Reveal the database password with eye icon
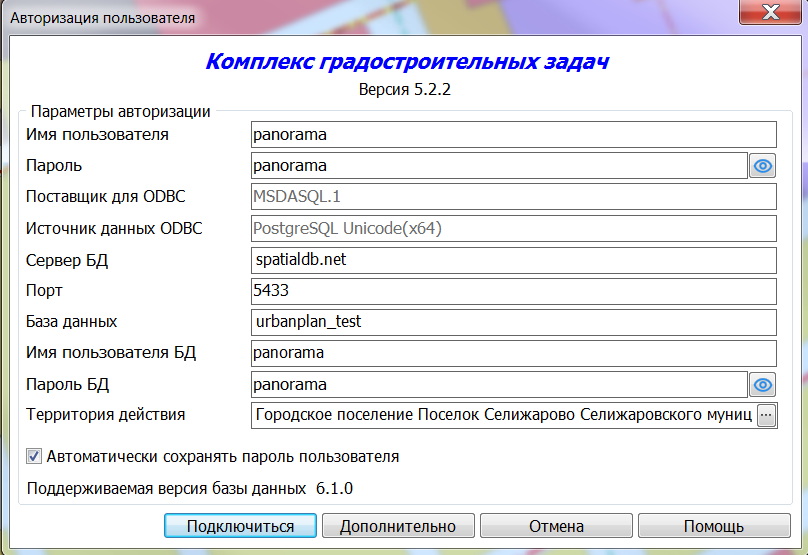The height and width of the screenshot is (555, 808). (x=763, y=385)
